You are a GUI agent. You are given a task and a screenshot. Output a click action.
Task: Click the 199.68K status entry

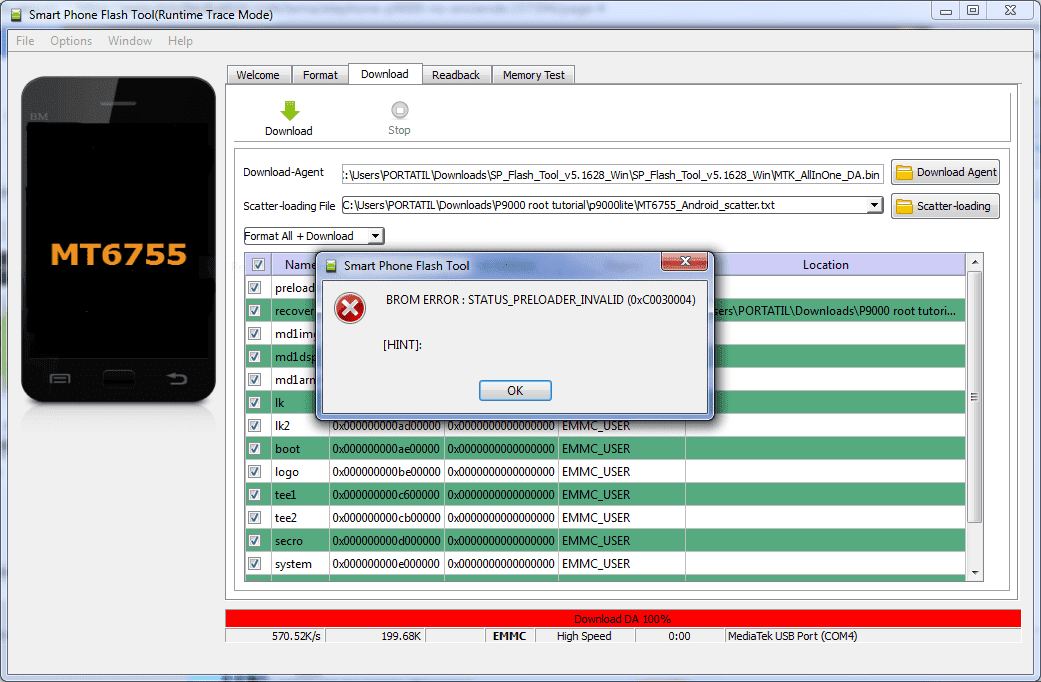[401, 636]
